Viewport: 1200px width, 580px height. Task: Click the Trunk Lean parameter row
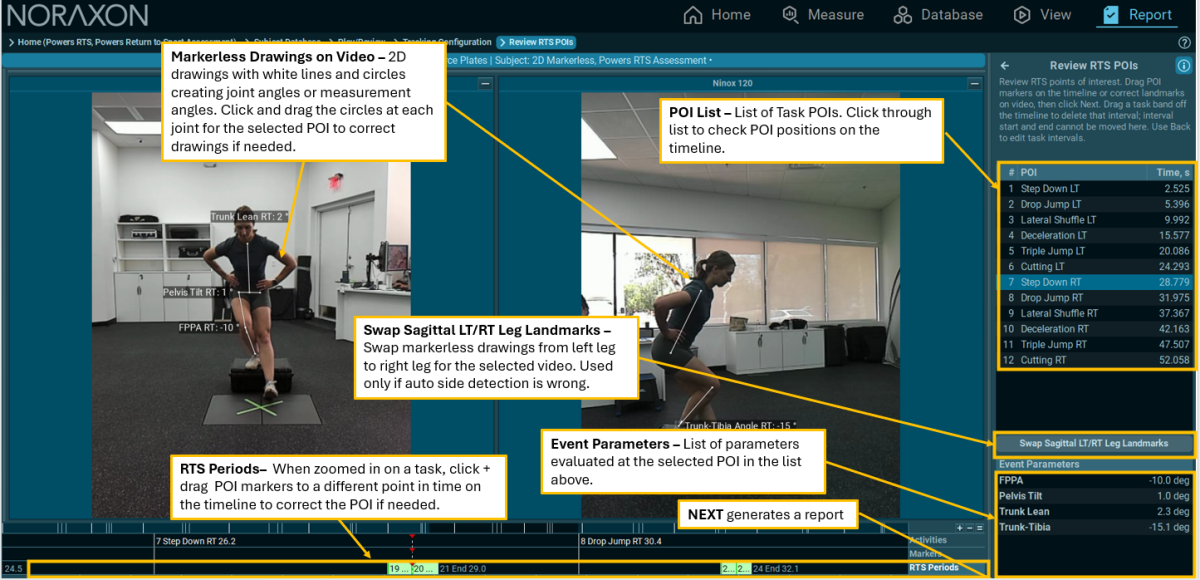click(1096, 512)
